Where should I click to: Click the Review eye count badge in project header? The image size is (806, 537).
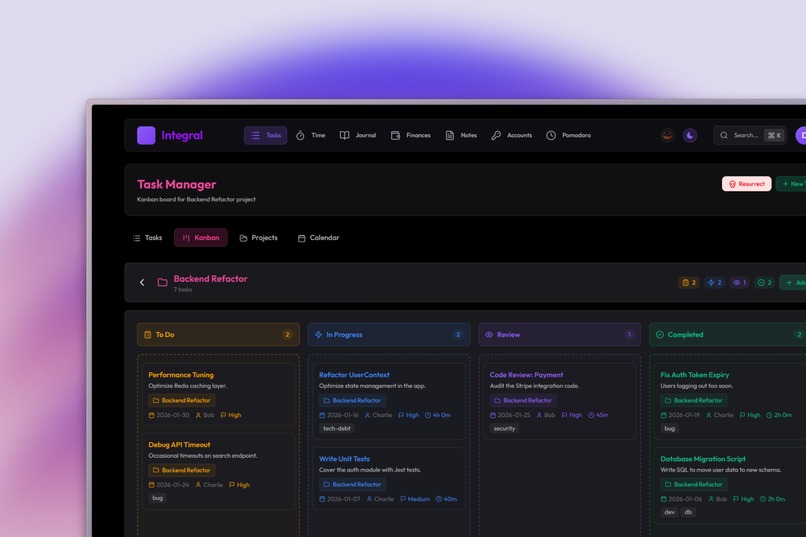coord(739,282)
